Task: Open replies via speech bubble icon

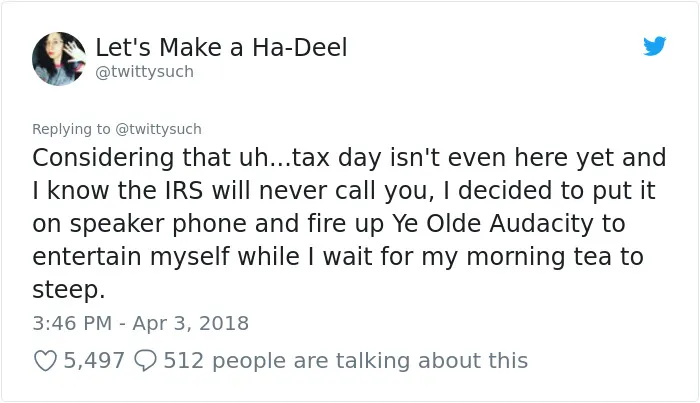Action: pos(146,361)
